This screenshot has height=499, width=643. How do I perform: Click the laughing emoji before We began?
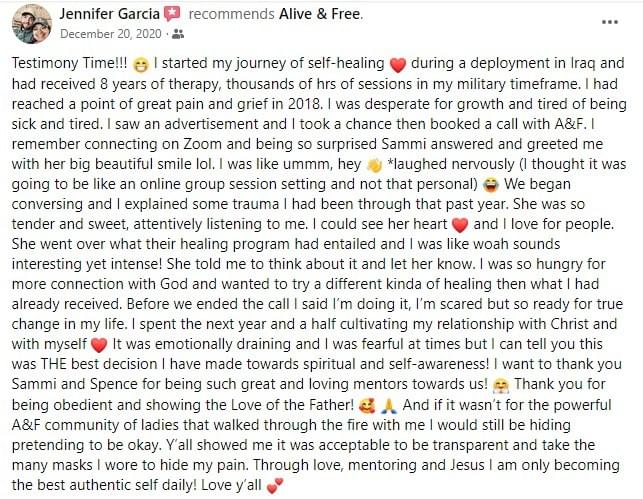tap(491, 185)
